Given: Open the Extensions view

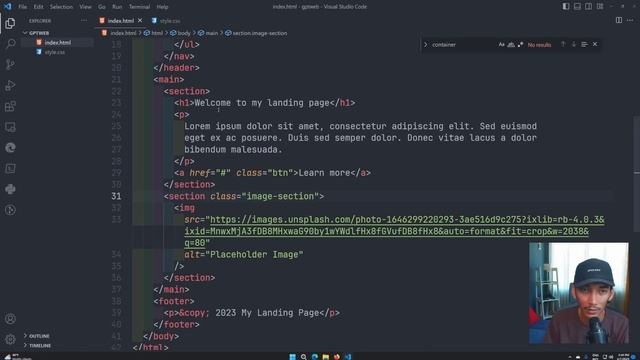Looking at the screenshot, I should pyautogui.click(x=10, y=106).
